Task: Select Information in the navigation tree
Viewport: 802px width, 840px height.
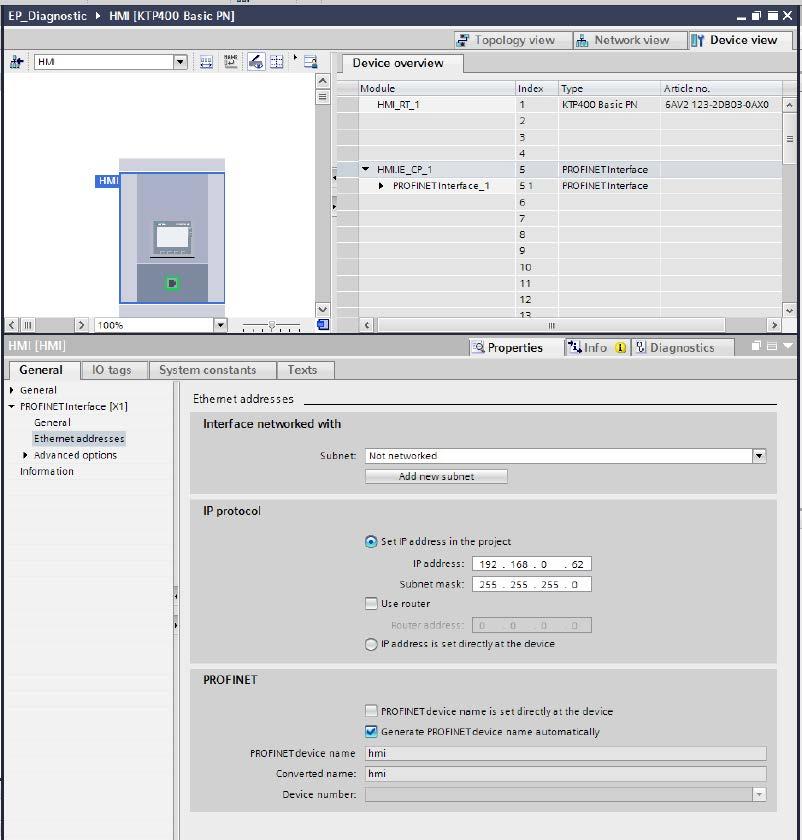Action: tap(47, 471)
